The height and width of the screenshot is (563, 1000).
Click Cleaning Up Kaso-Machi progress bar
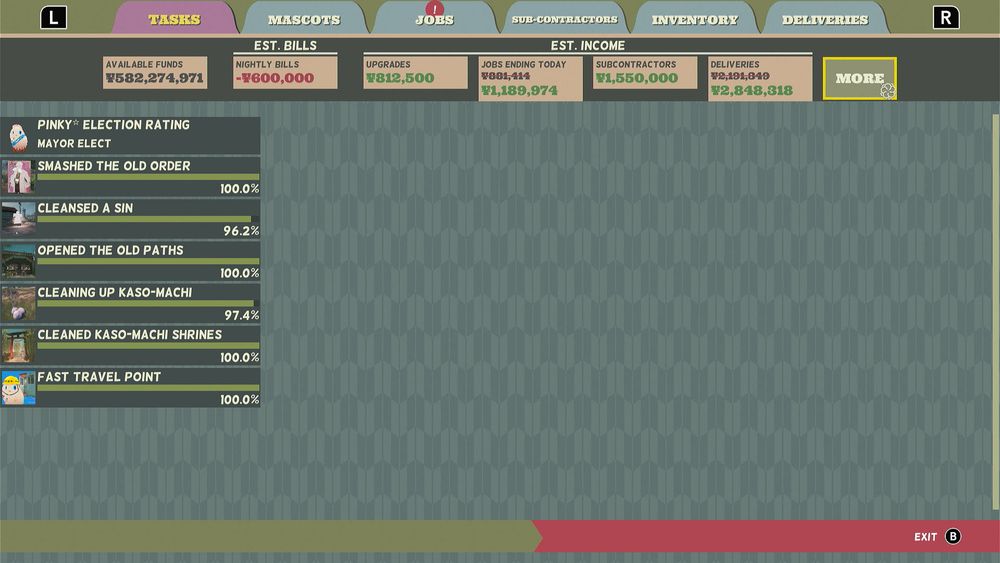148,303
